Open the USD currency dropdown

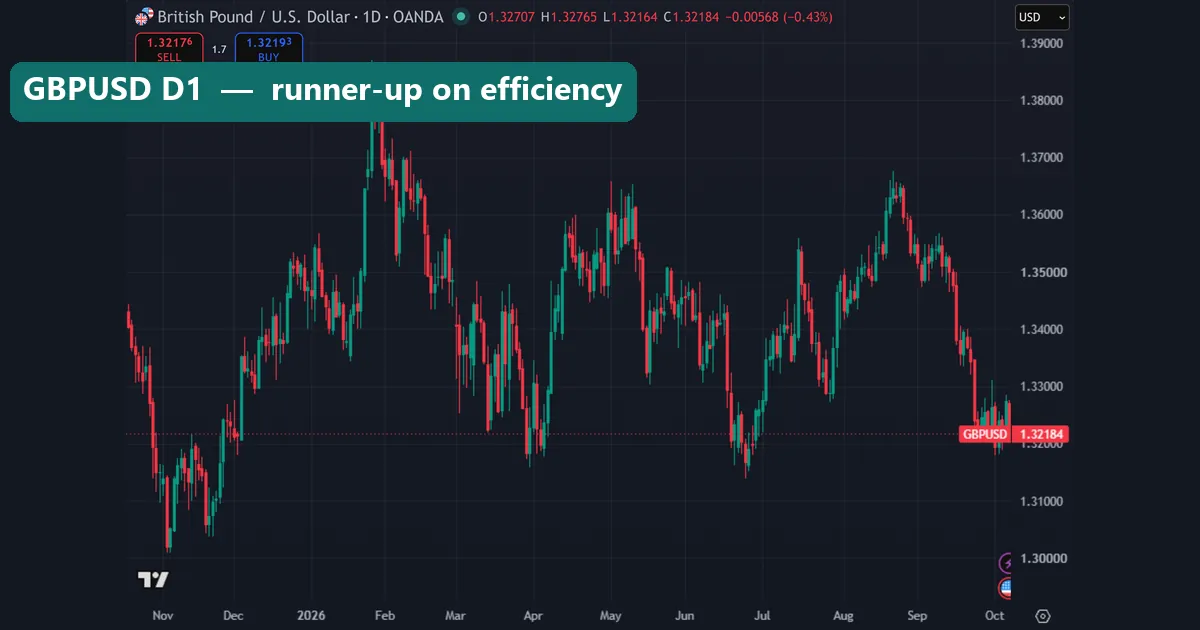[x=1042, y=17]
